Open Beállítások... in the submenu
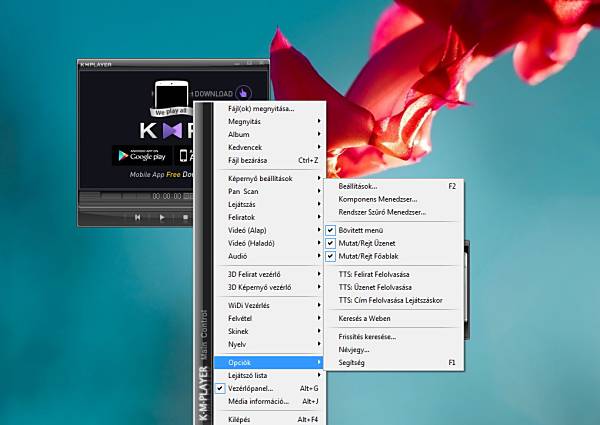This screenshot has height=425, width=600. click(x=393, y=186)
